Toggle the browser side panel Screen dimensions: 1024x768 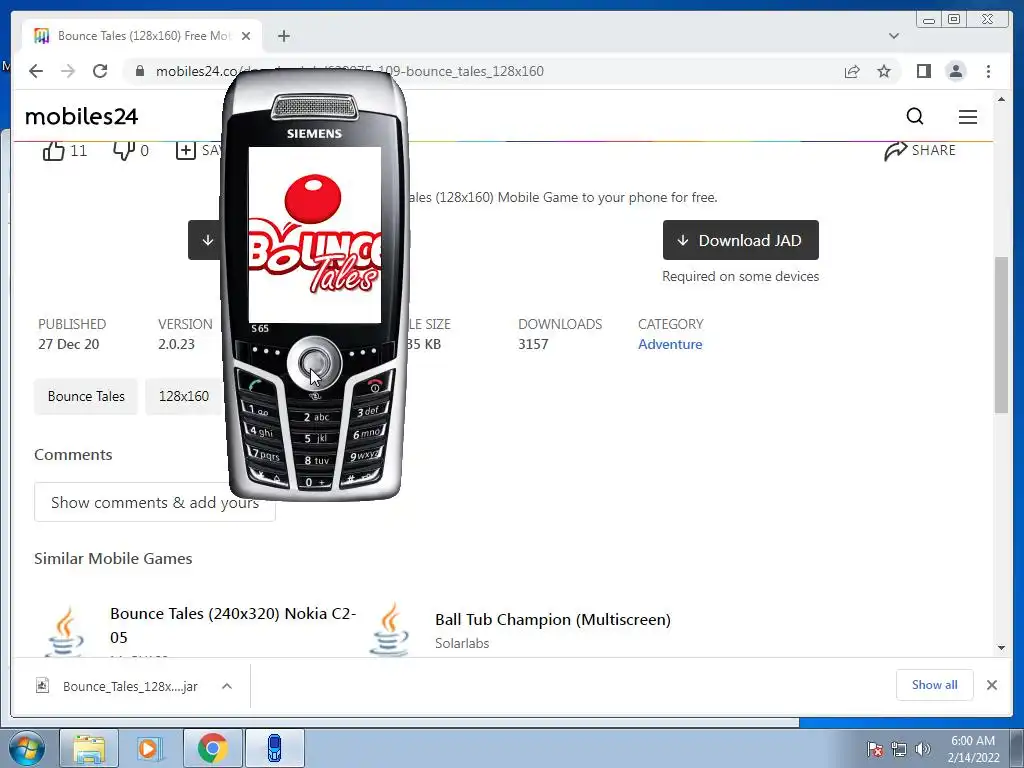click(x=923, y=71)
